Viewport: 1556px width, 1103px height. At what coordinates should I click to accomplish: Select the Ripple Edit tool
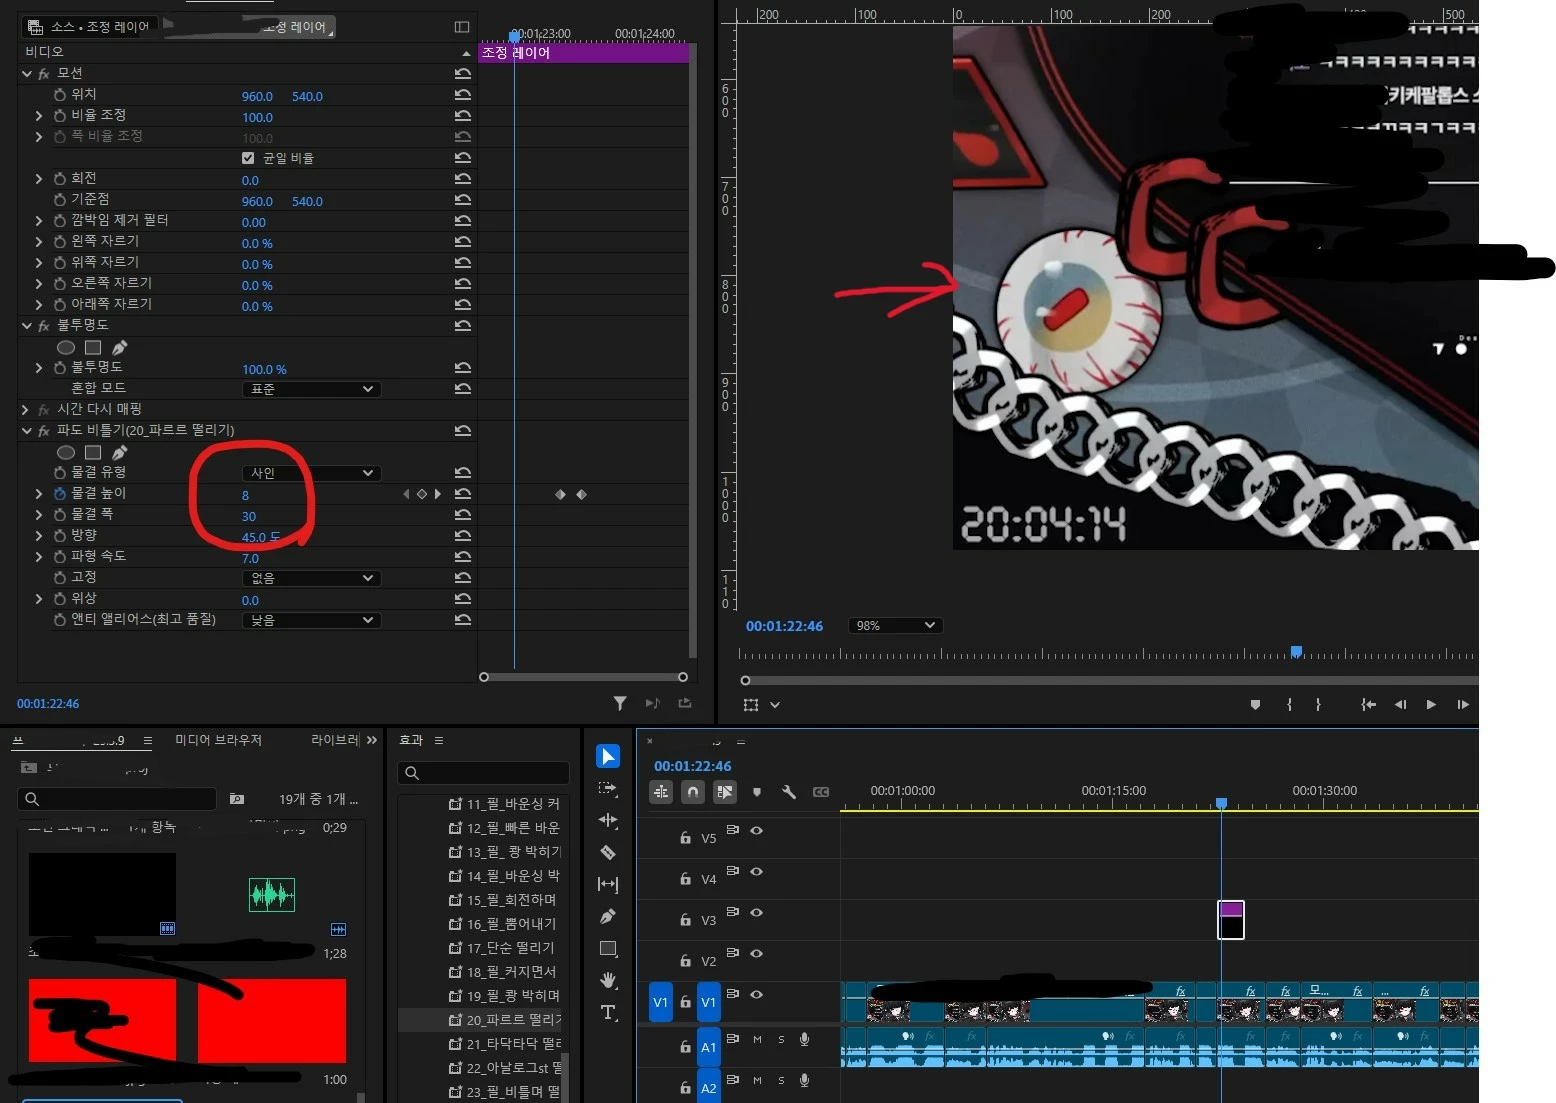pos(608,820)
